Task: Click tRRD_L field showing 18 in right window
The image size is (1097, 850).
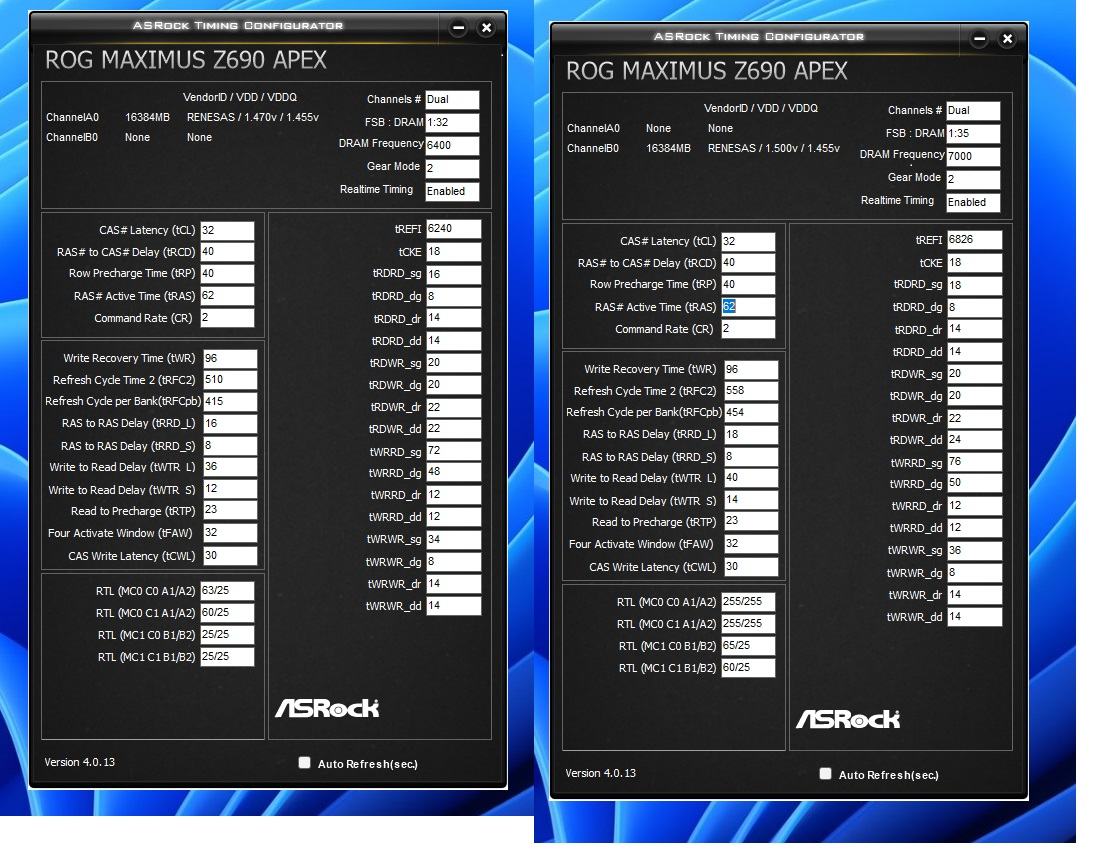Action: tap(751, 434)
